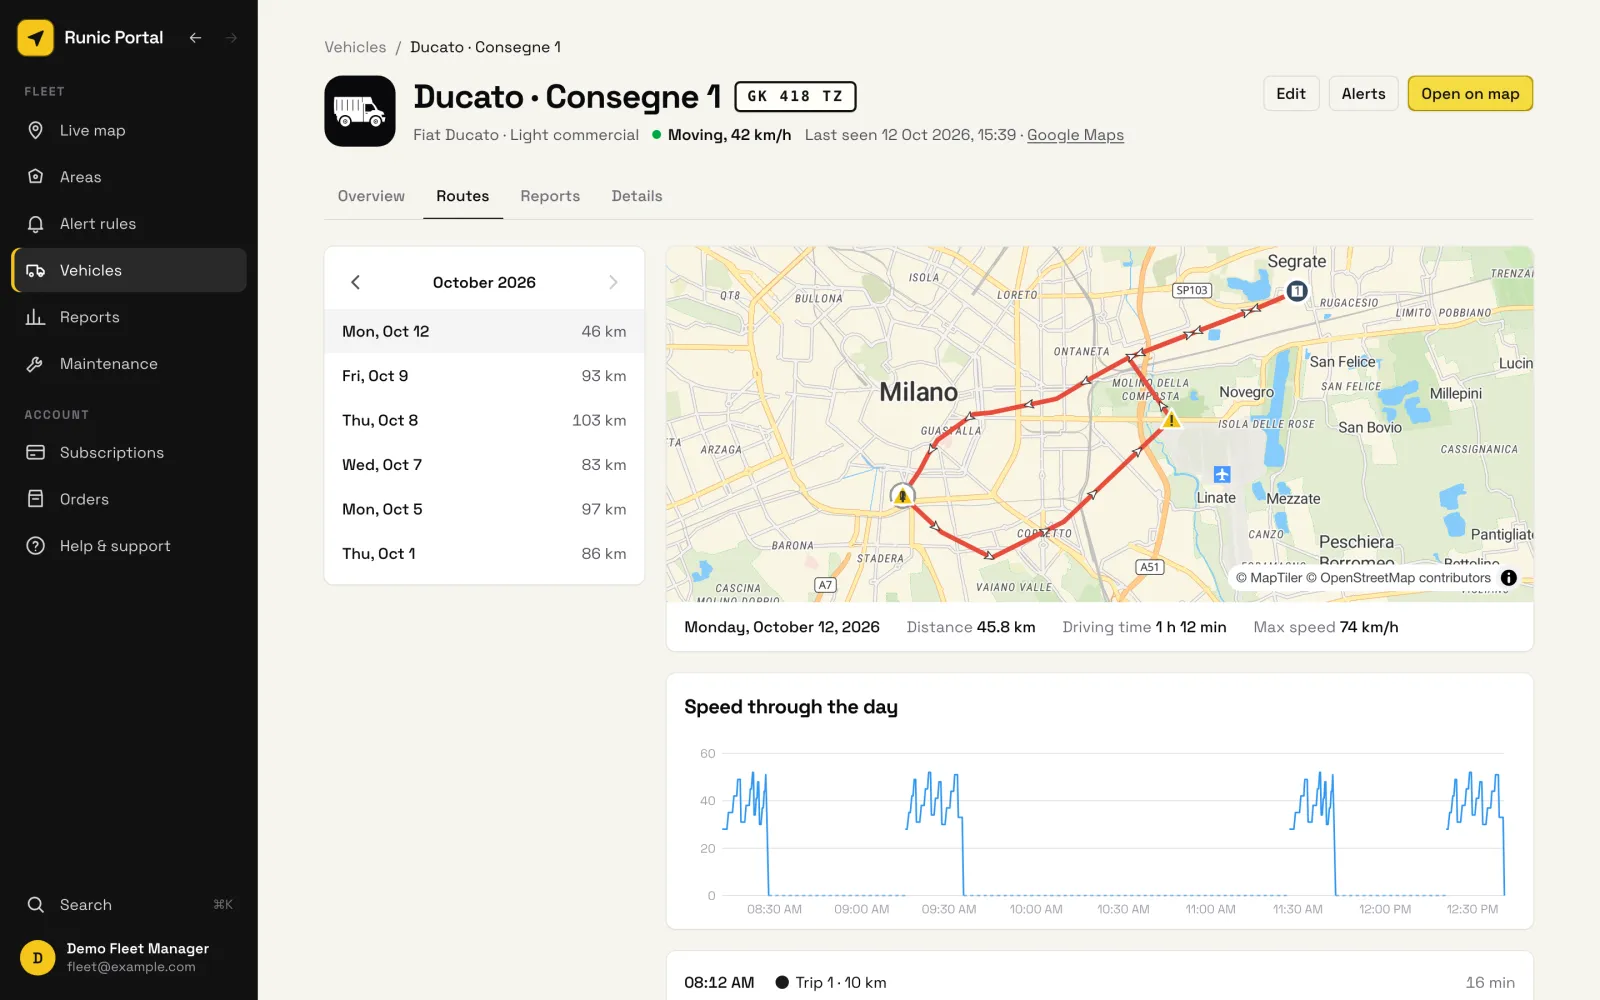Select the Mon, Oct 12 route row

[484, 331]
